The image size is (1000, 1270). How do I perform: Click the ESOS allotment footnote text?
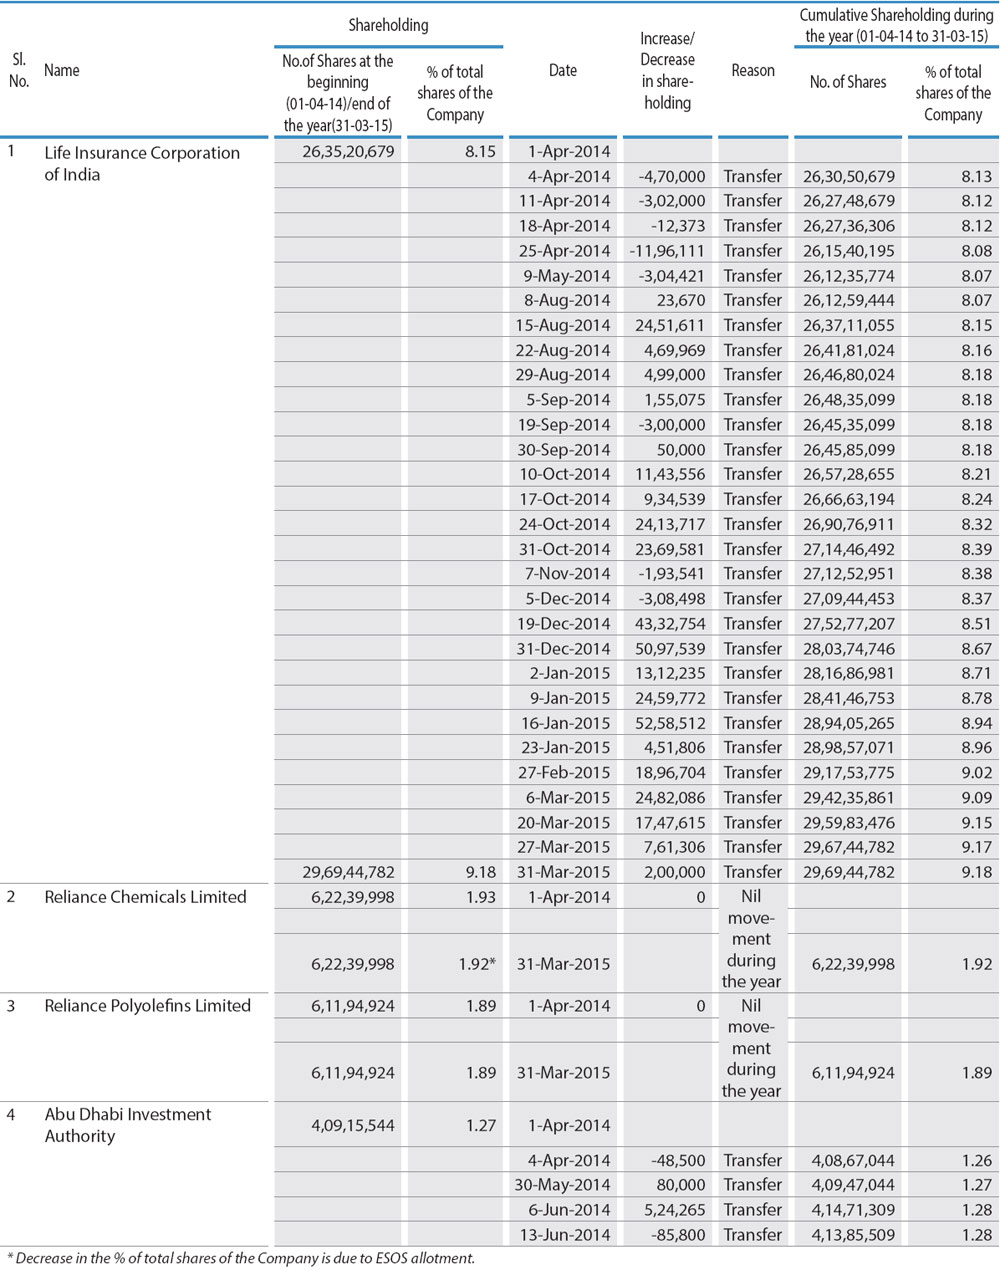coord(240,1258)
